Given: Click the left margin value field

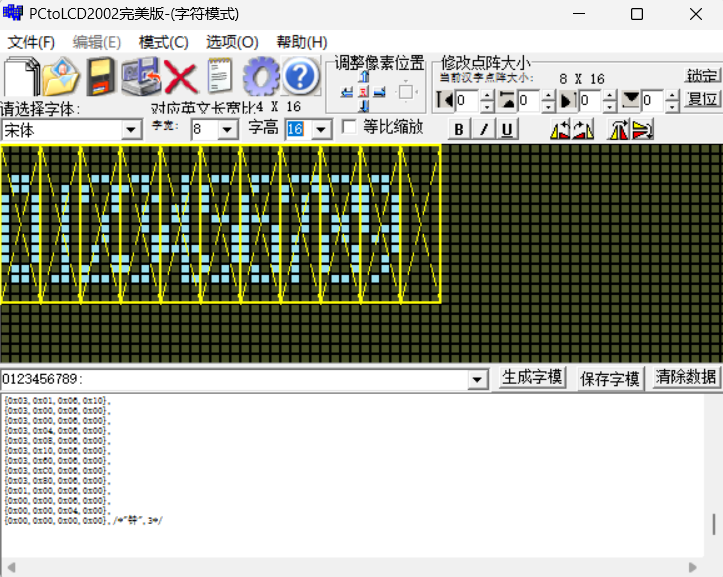Looking at the screenshot, I should (x=468, y=100).
